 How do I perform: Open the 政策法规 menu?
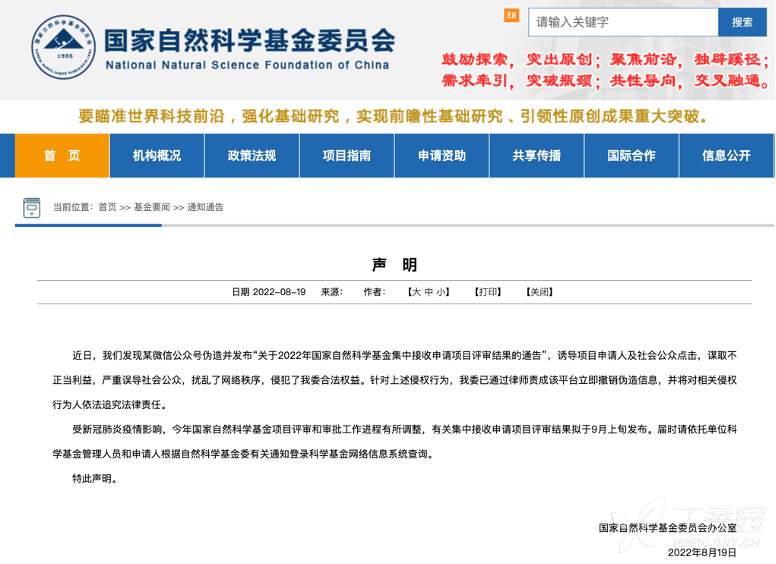[252, 156]
